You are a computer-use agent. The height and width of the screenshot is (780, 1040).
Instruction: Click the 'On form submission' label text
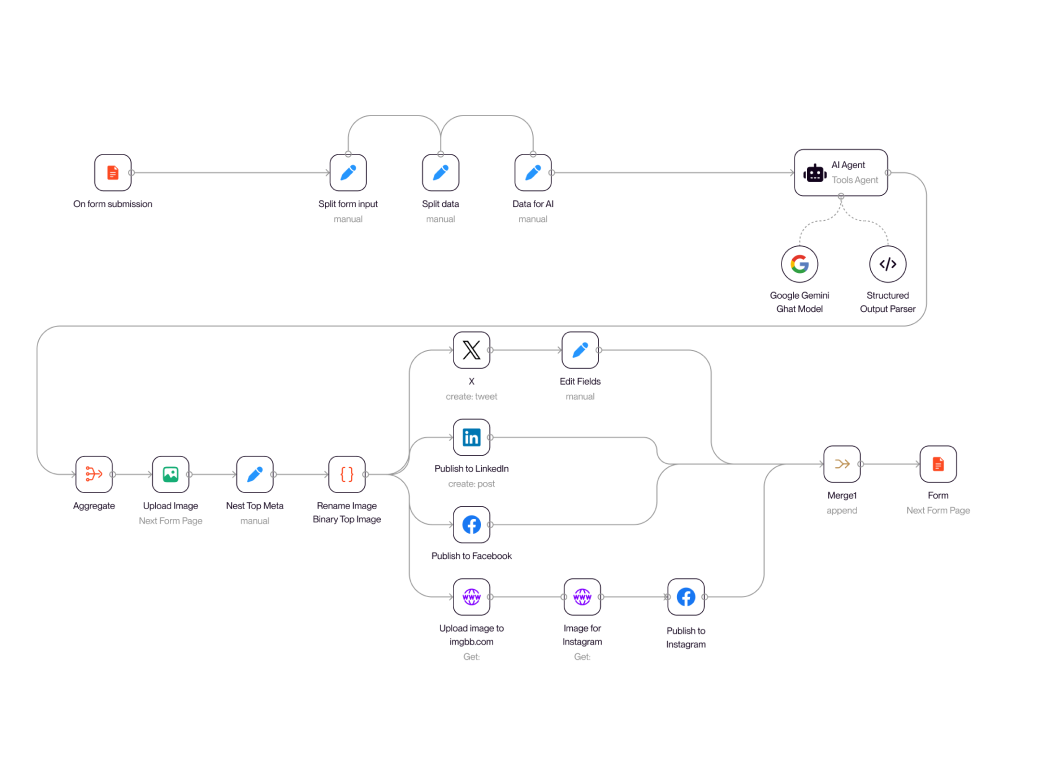click(x=113, y=204)
